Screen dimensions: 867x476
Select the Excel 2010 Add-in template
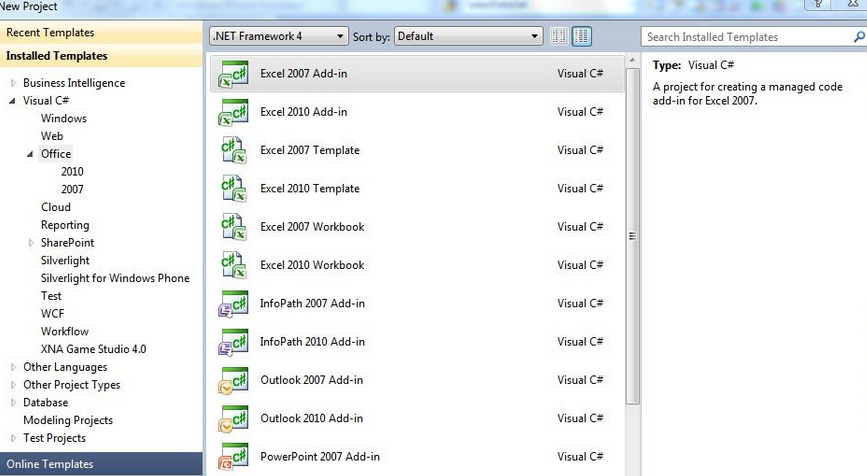point(417,112)
